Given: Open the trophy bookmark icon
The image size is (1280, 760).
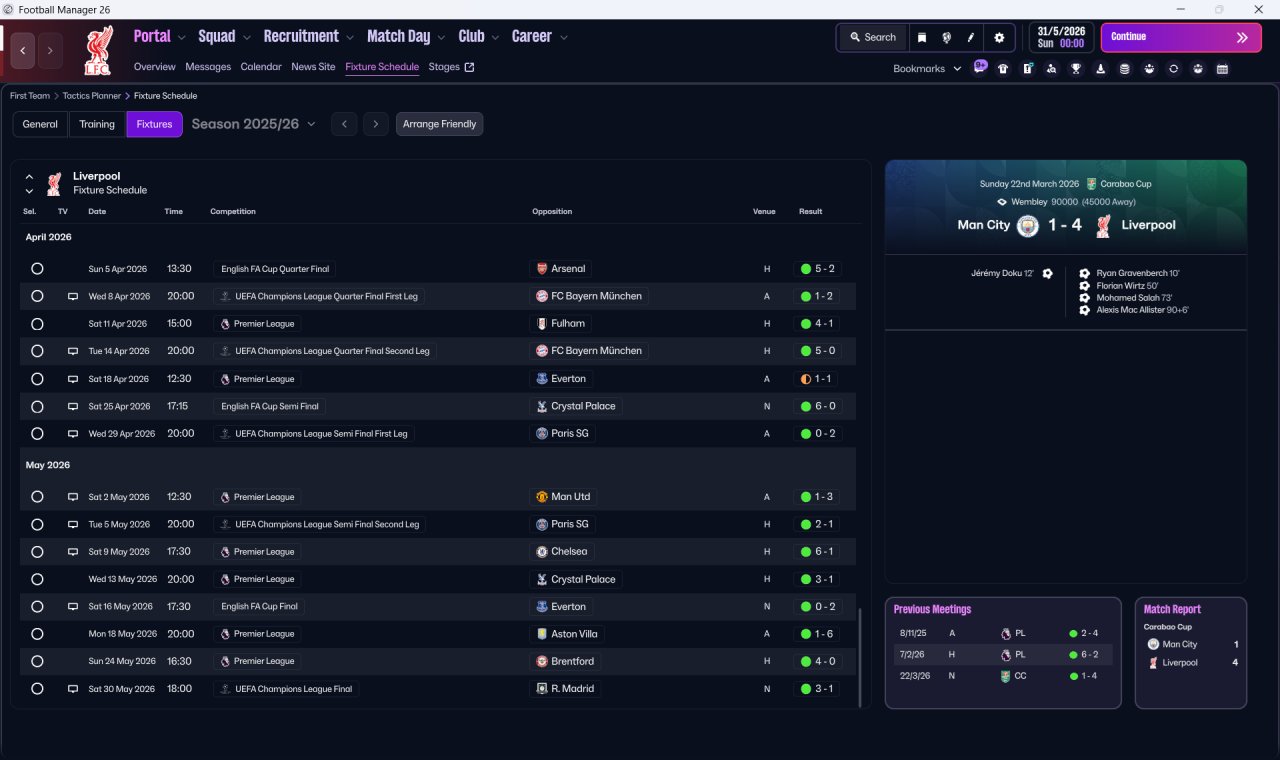Looking at the screenshot, I should coord(1076,69).
